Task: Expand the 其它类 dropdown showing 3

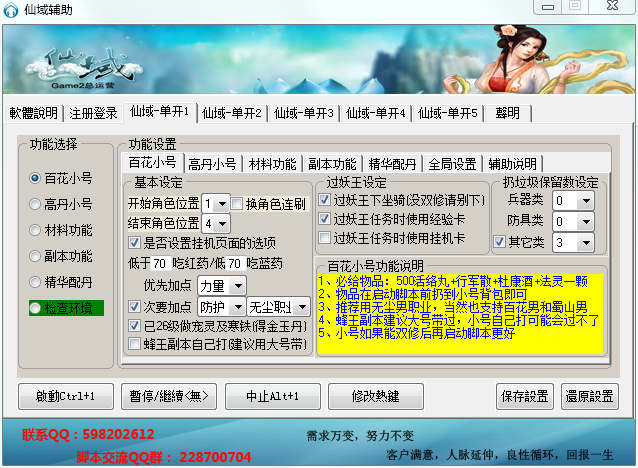Action: (x=572, y=243)
